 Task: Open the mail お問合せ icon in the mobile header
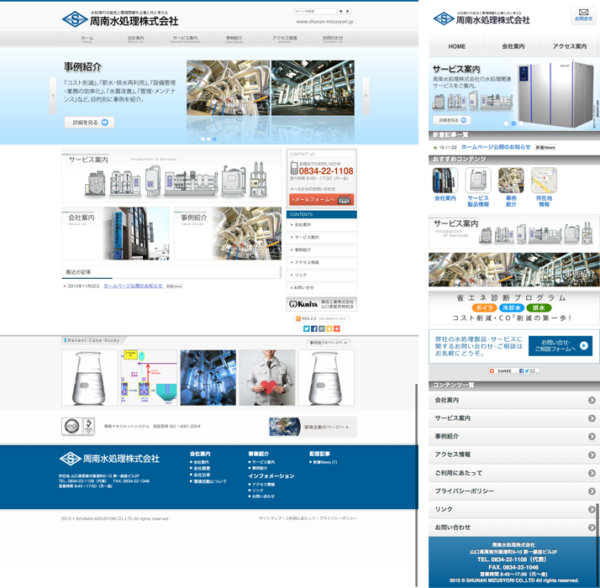(583, 15)
